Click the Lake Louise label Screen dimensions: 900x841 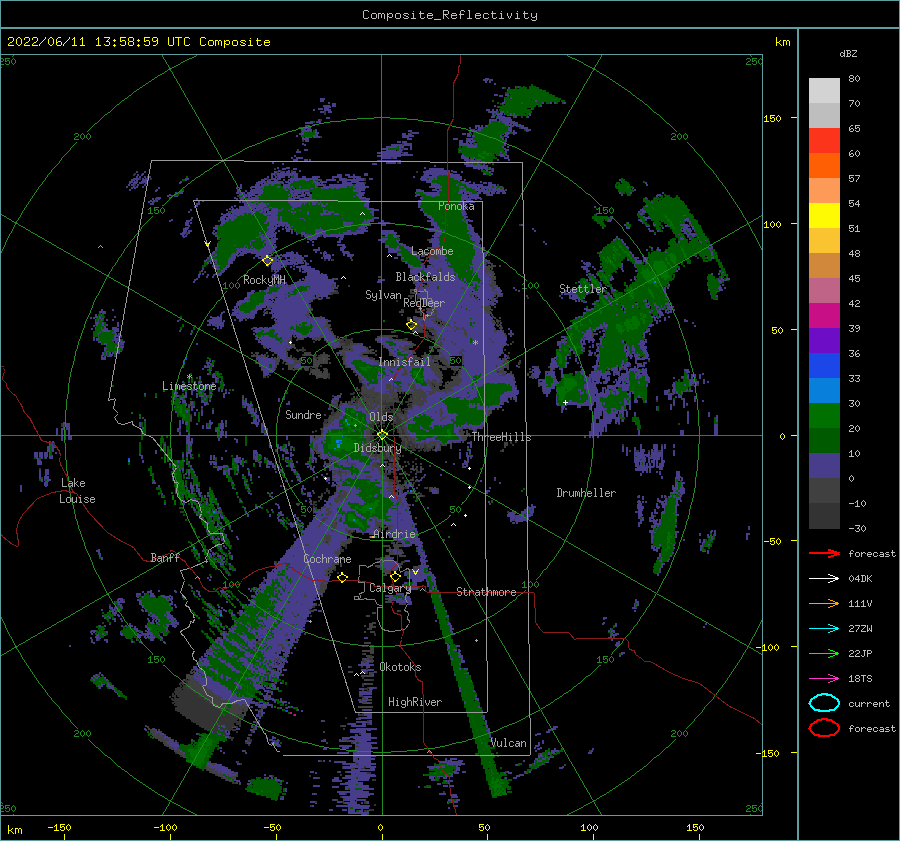point(77,491)
